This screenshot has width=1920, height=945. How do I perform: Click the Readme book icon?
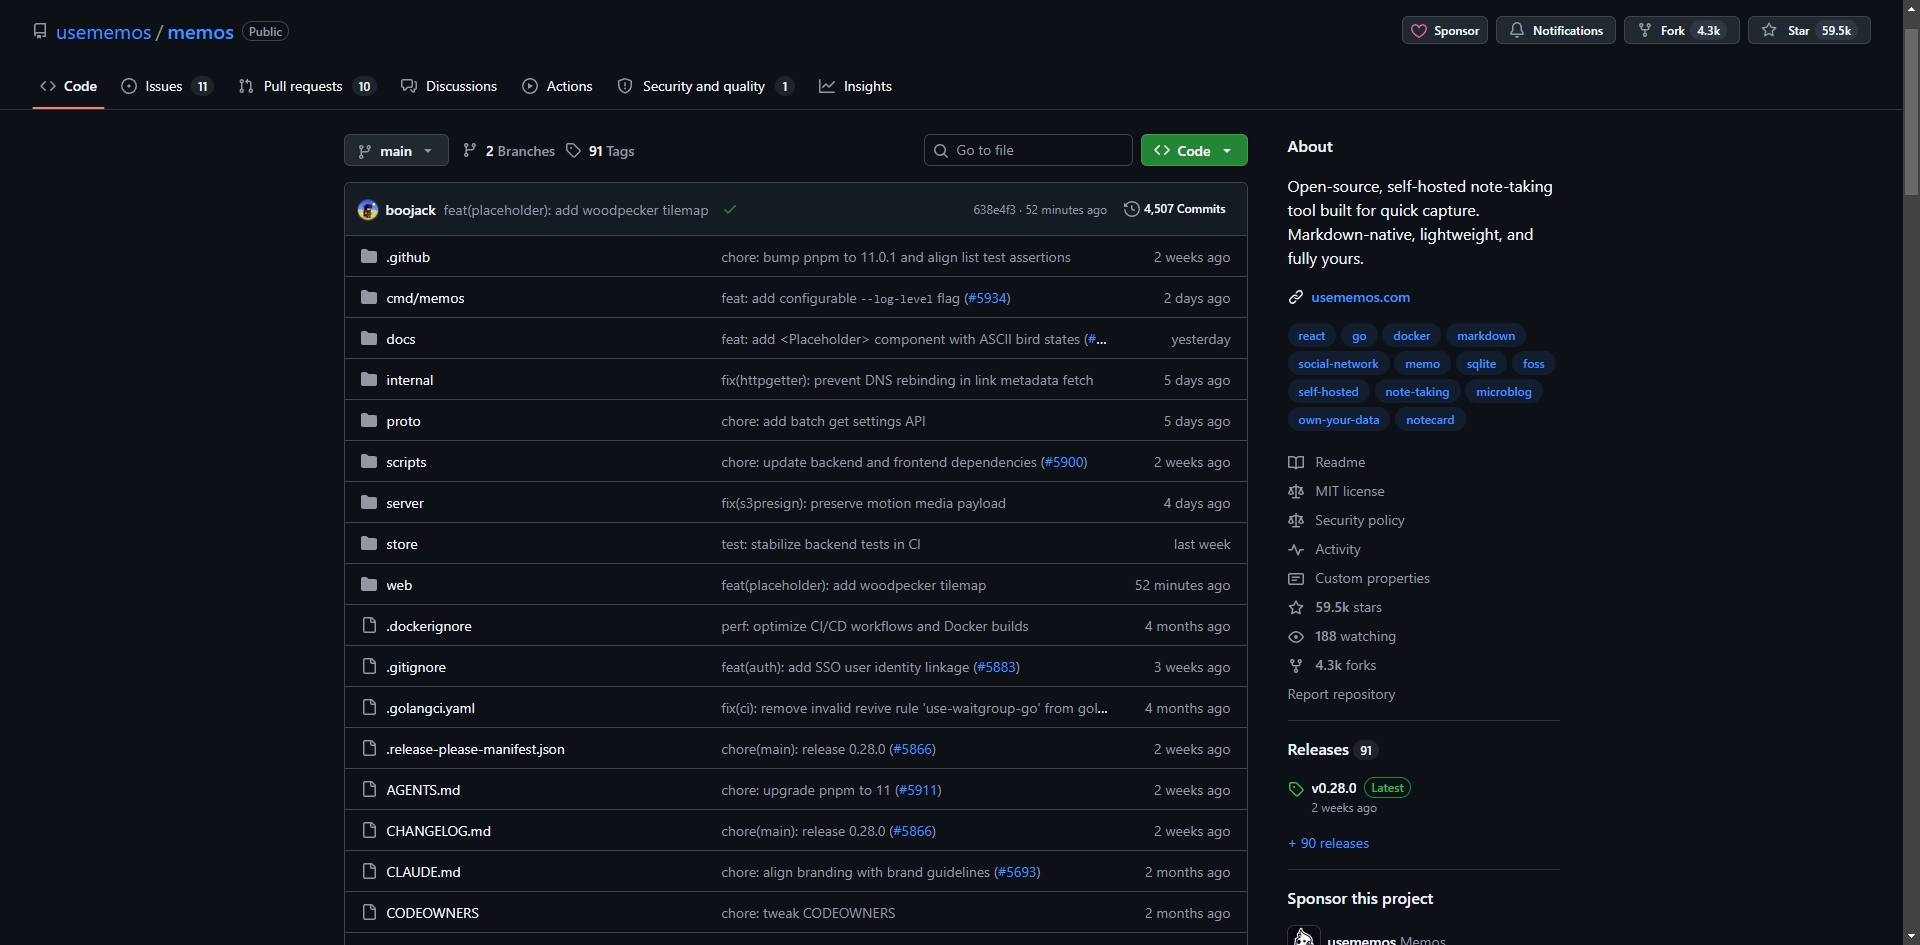[1296, 462]
